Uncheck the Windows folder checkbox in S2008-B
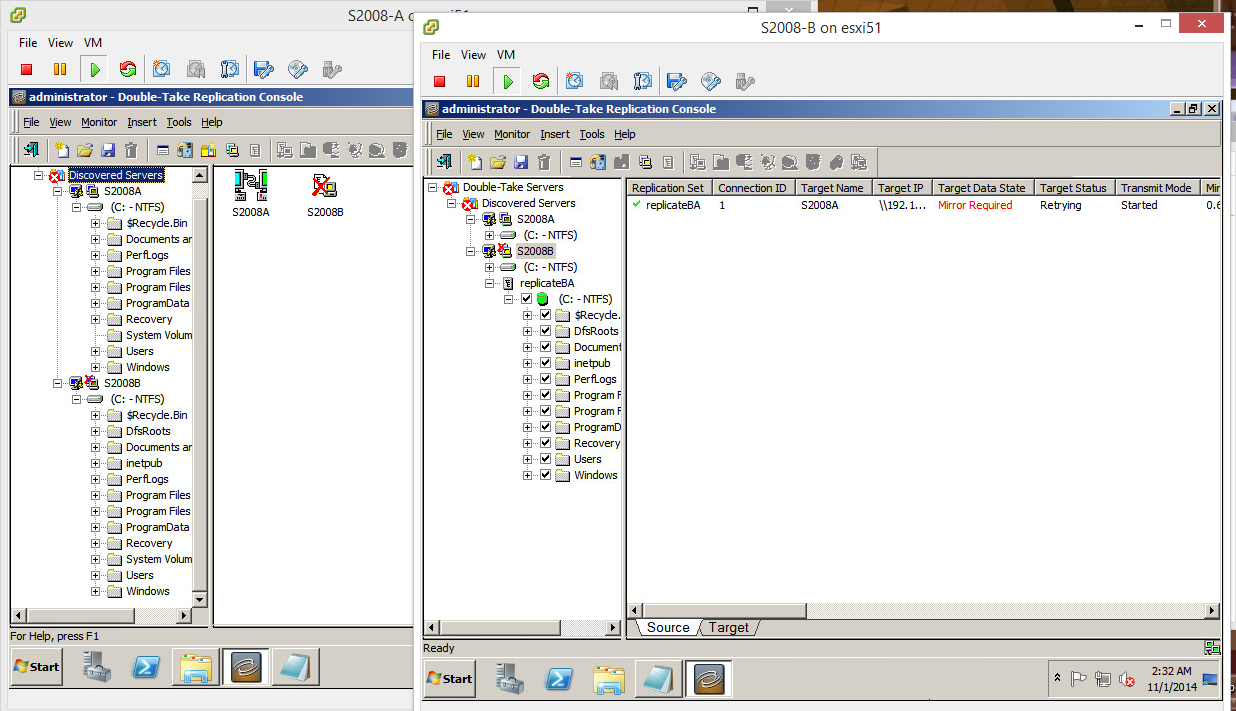 (x=545, y=475)
